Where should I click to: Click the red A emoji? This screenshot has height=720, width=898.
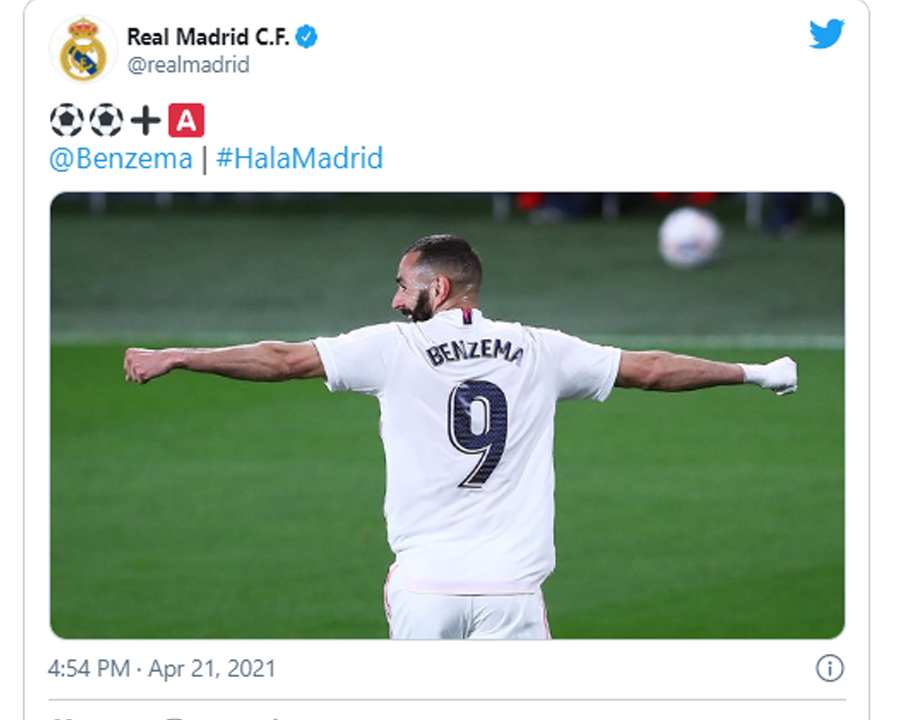pos(186,120)
